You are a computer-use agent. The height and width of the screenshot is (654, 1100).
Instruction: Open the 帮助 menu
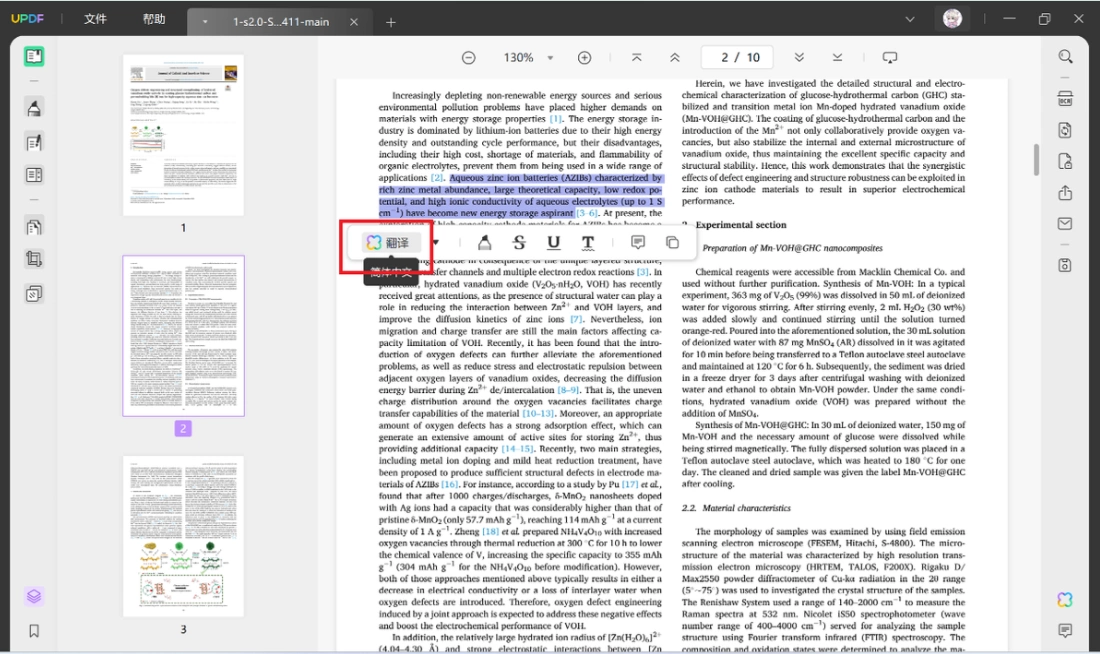click(154, 19)
